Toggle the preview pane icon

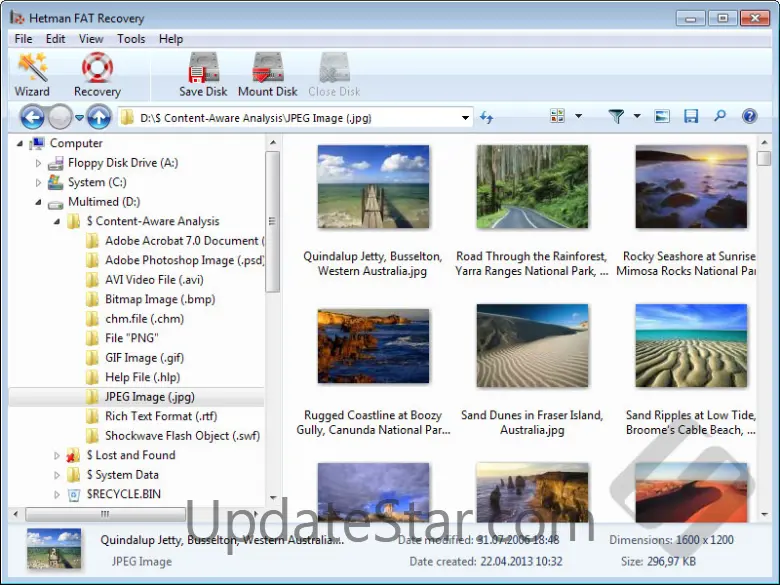[662, 117]
